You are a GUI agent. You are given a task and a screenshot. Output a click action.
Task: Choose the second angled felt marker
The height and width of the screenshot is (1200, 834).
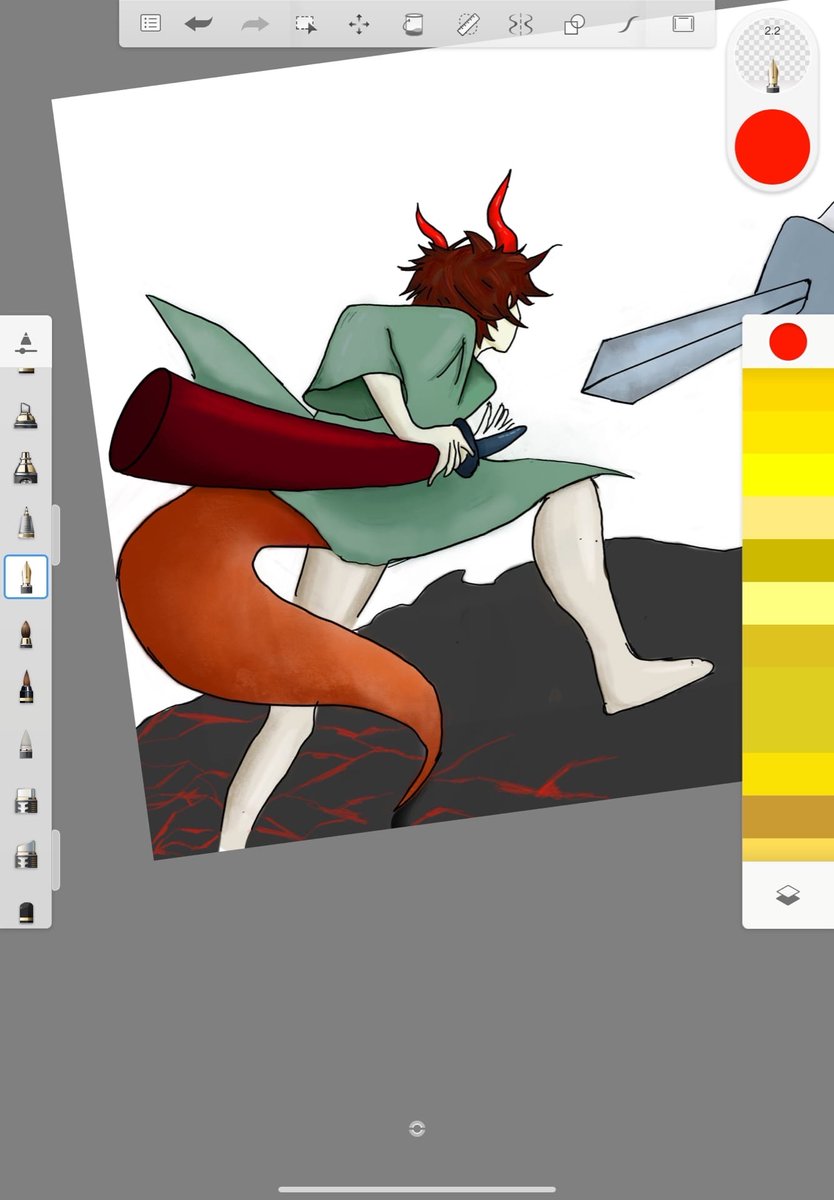tap(26, 855)
